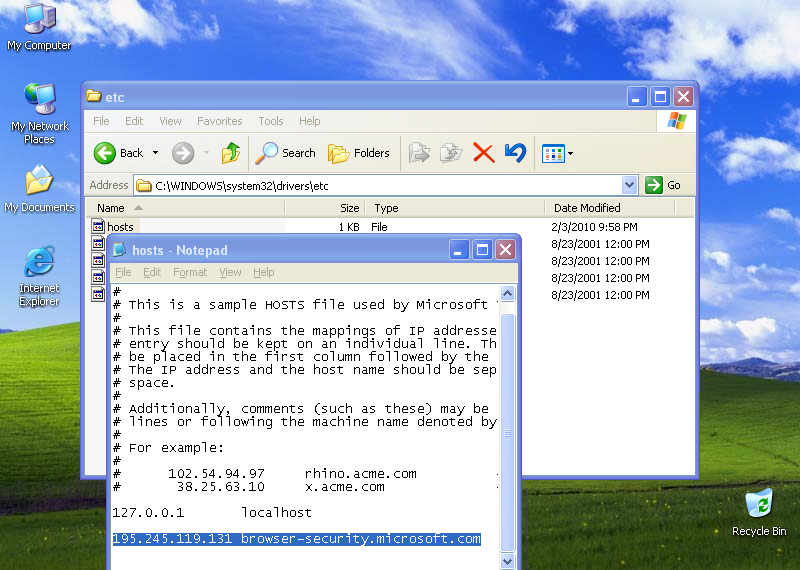Open the Recycle Bin icon
The image size is (800, 570).
[759, 512]
